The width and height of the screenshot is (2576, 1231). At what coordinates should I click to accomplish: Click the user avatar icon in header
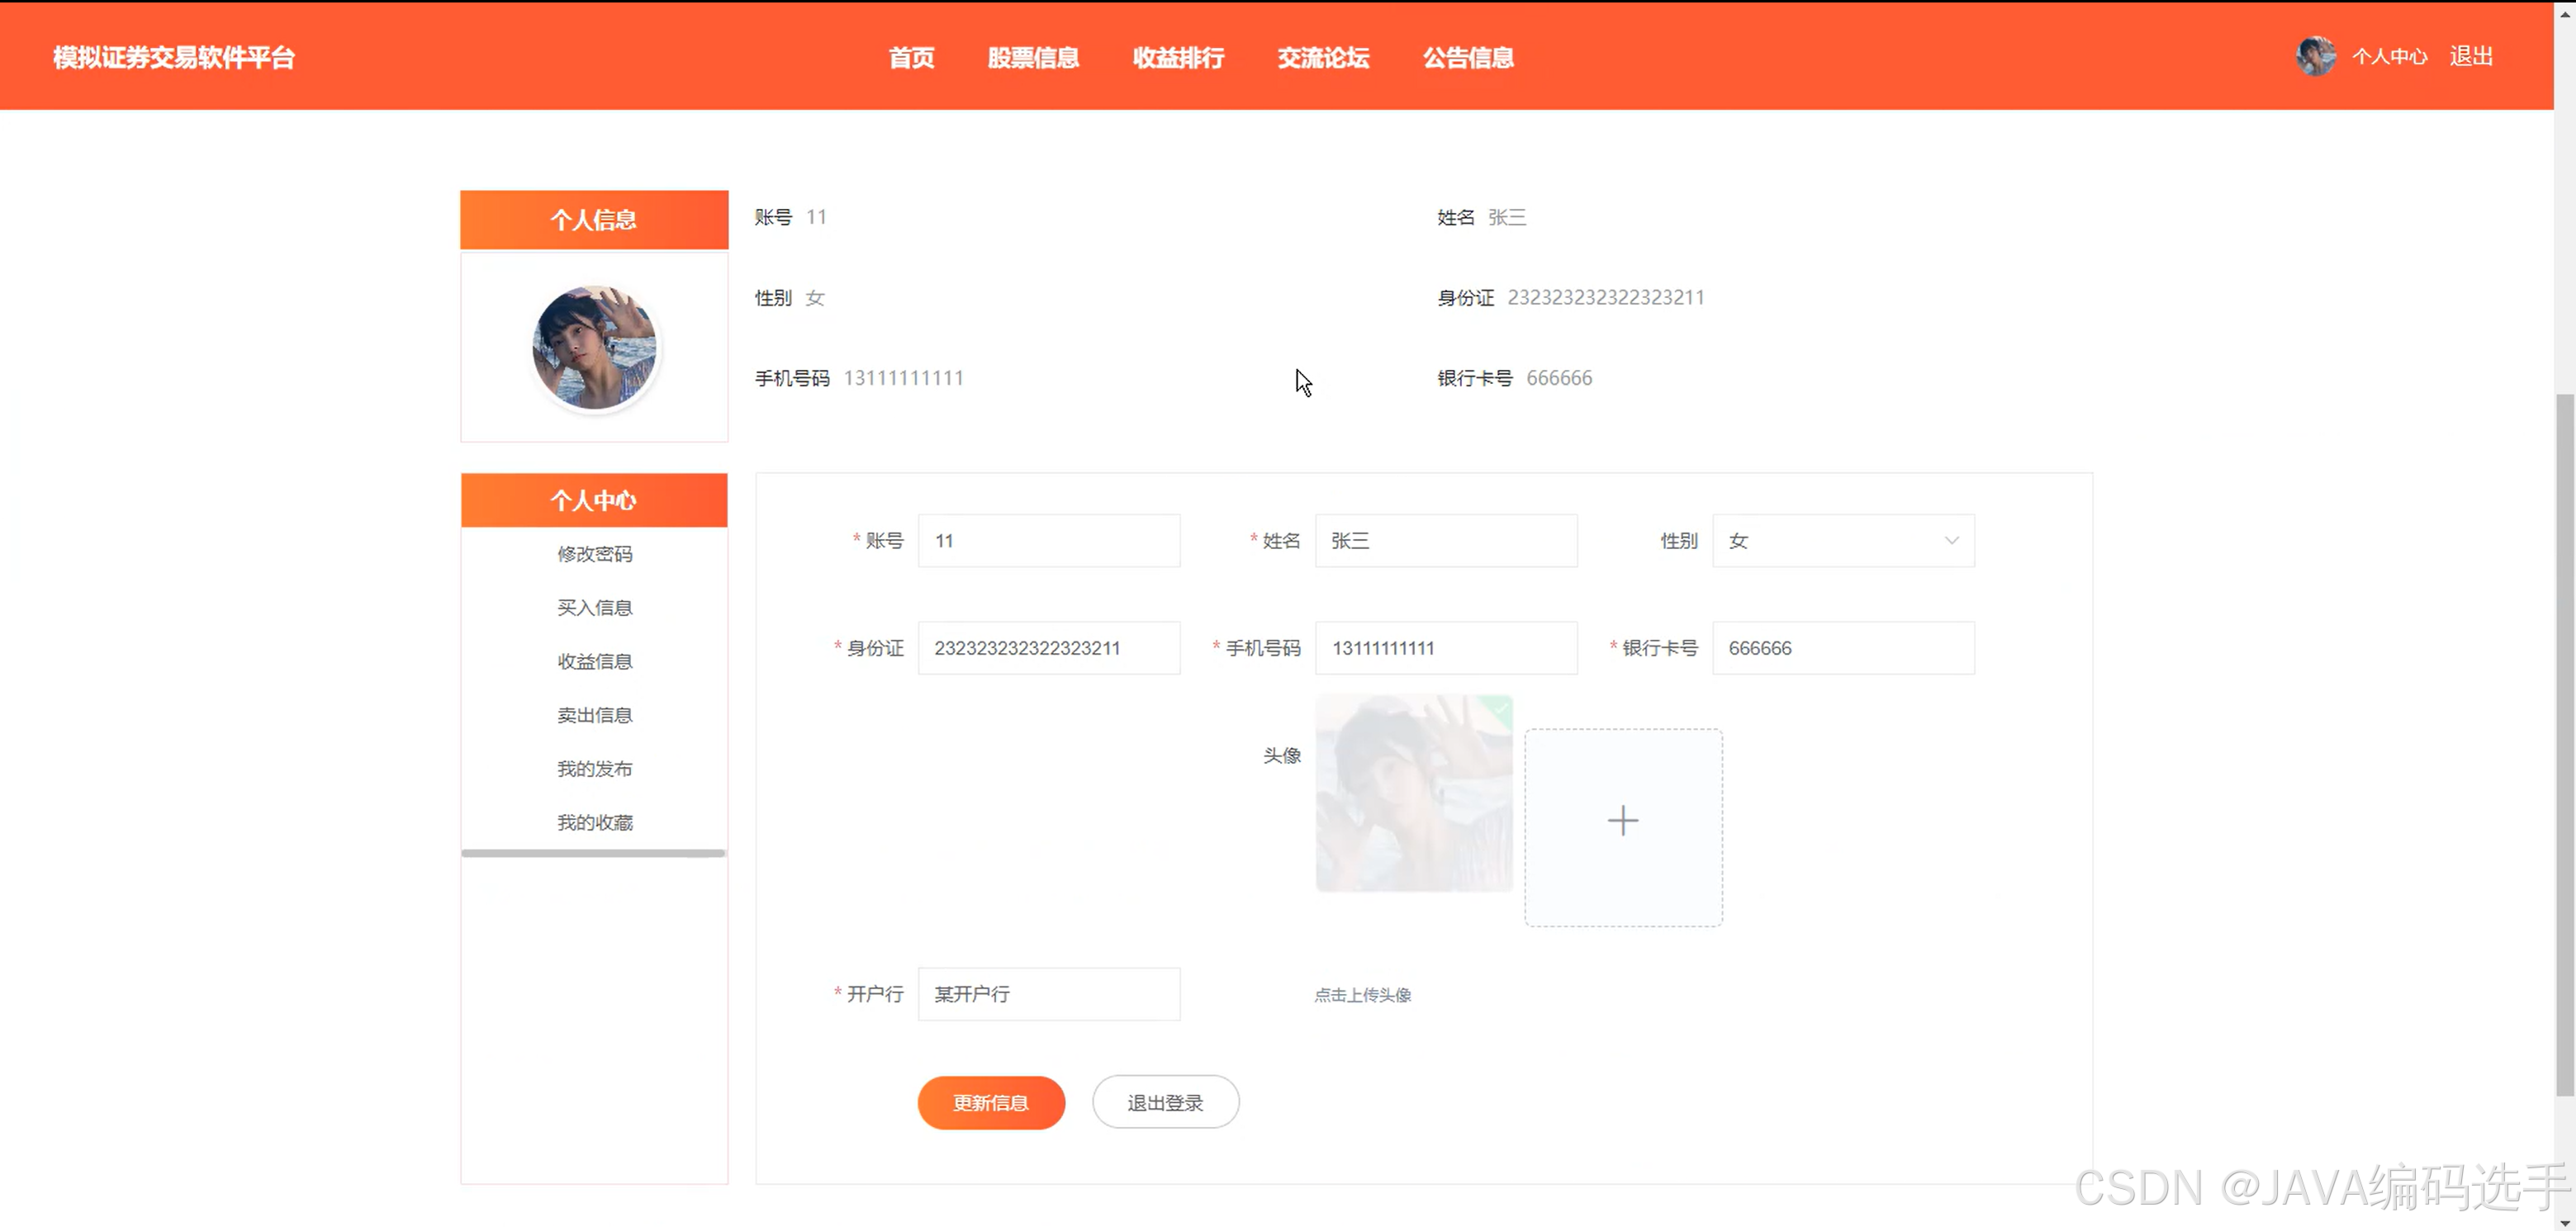(2315, 56)
